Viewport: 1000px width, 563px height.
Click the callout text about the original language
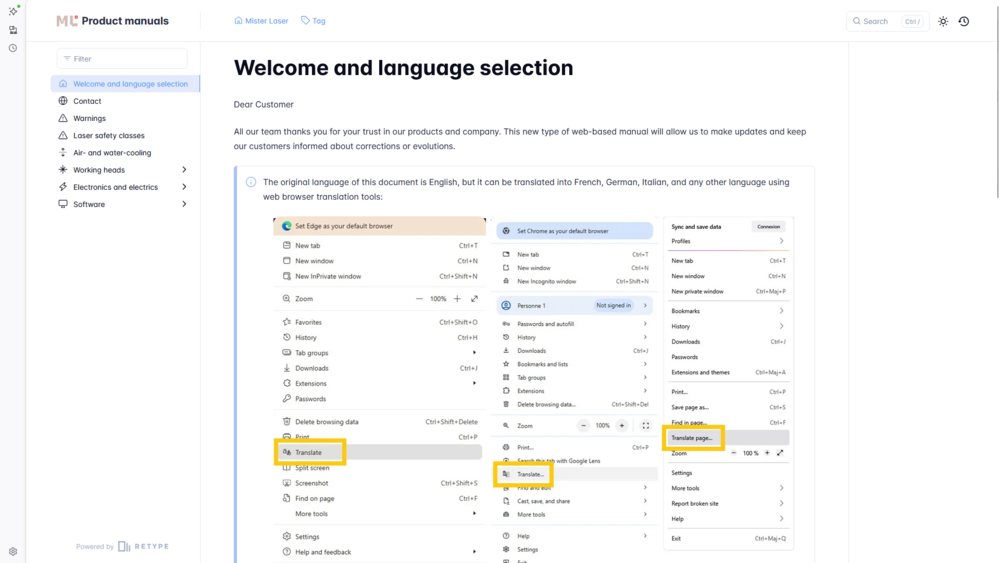coord(526,189)
